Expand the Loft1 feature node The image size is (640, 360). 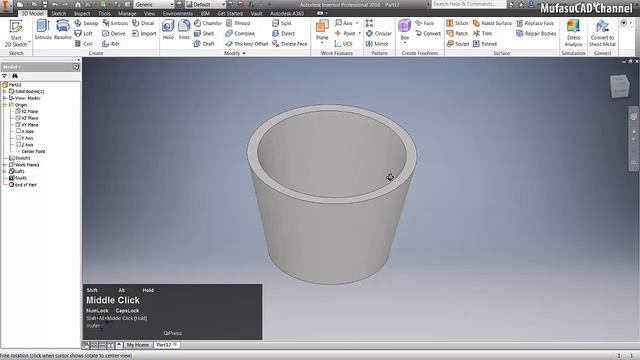click(4, 171)
